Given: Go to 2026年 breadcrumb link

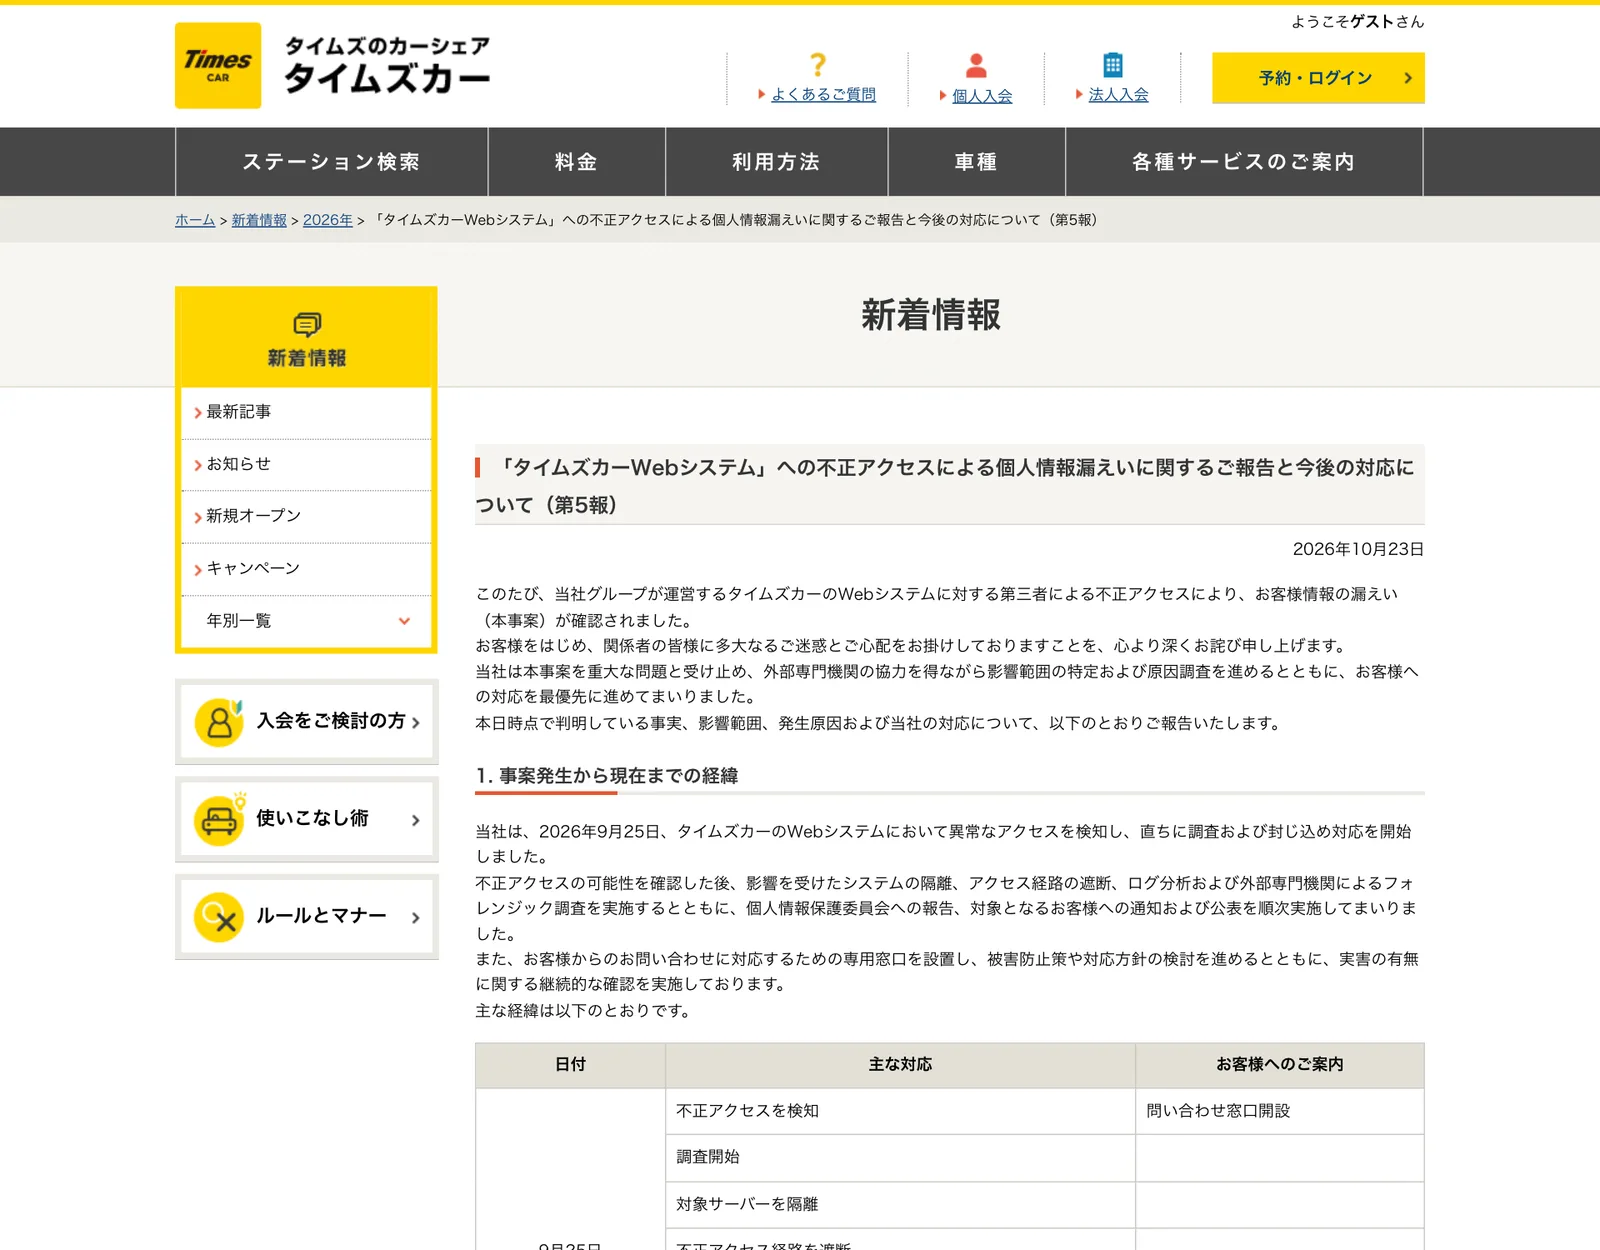Looking at the screenshot, I should 328,220.
